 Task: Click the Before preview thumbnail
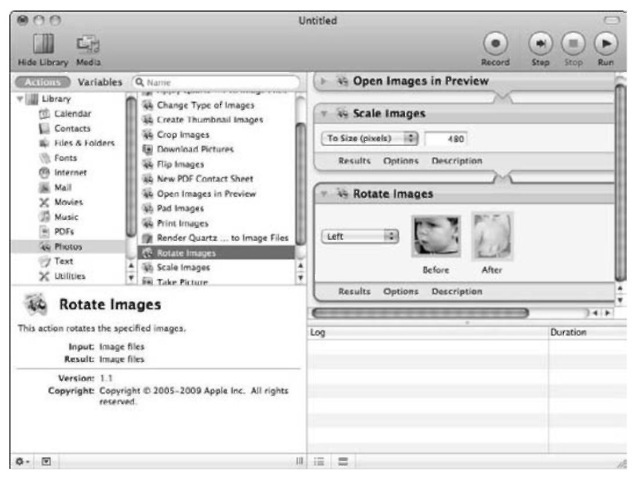(436, 236)
